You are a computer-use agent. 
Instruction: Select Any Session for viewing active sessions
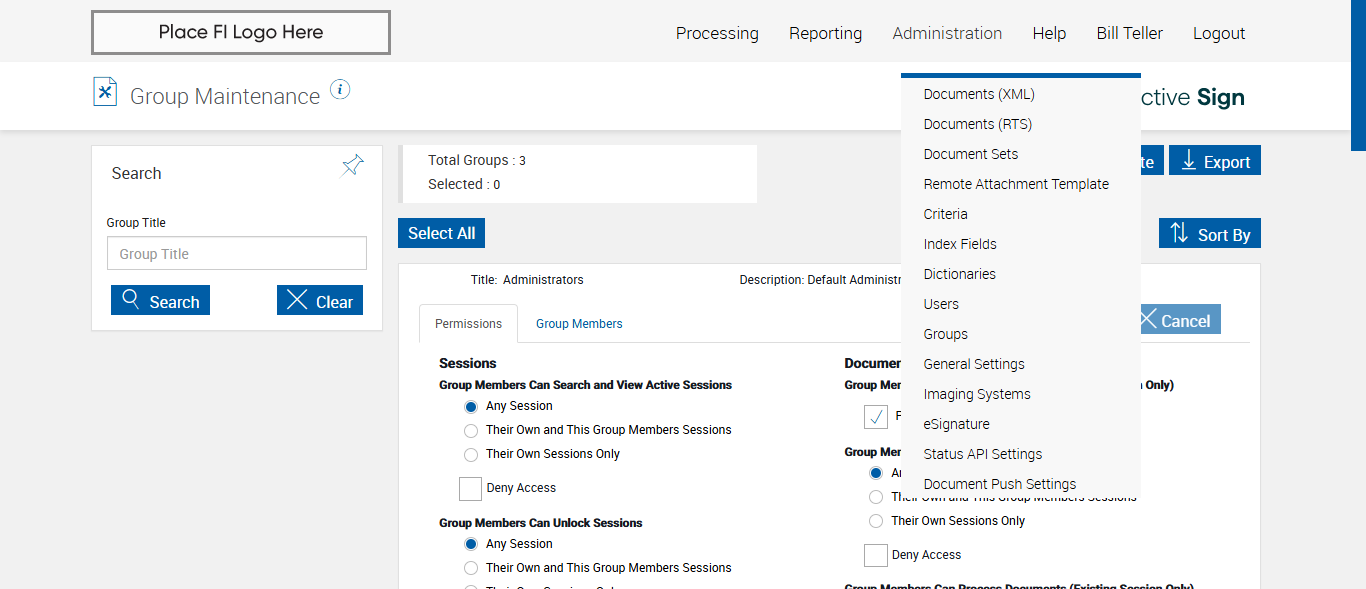[x=471, y=407]
